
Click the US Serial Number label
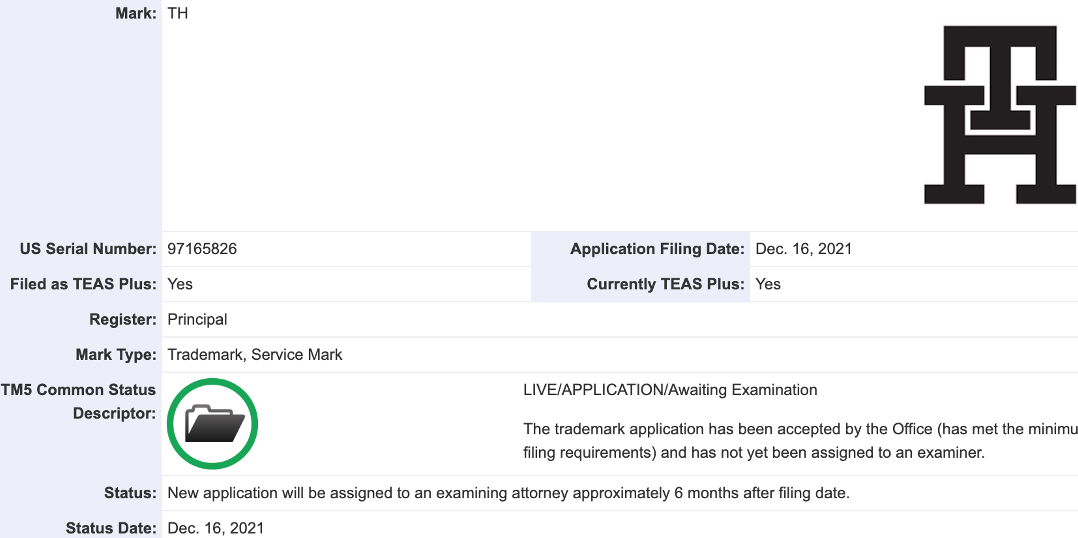pos(88,249)
